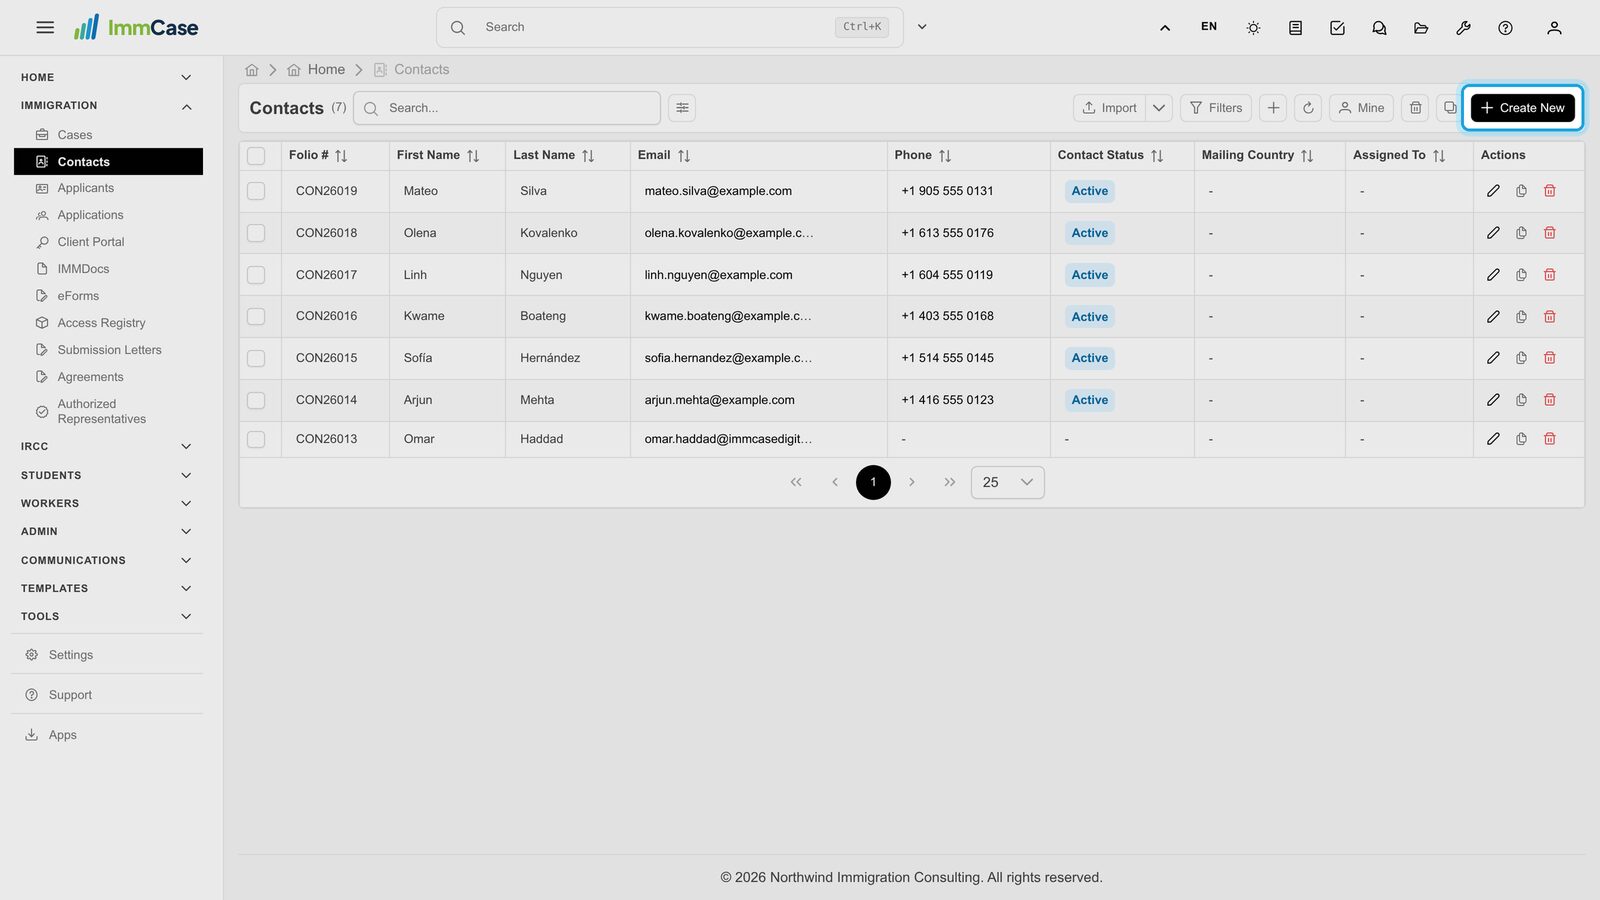The width and height of the screenshot is (1600, 900).
Task: Open the Import dropdown arrow
Action: click(x=1158, y=108)
